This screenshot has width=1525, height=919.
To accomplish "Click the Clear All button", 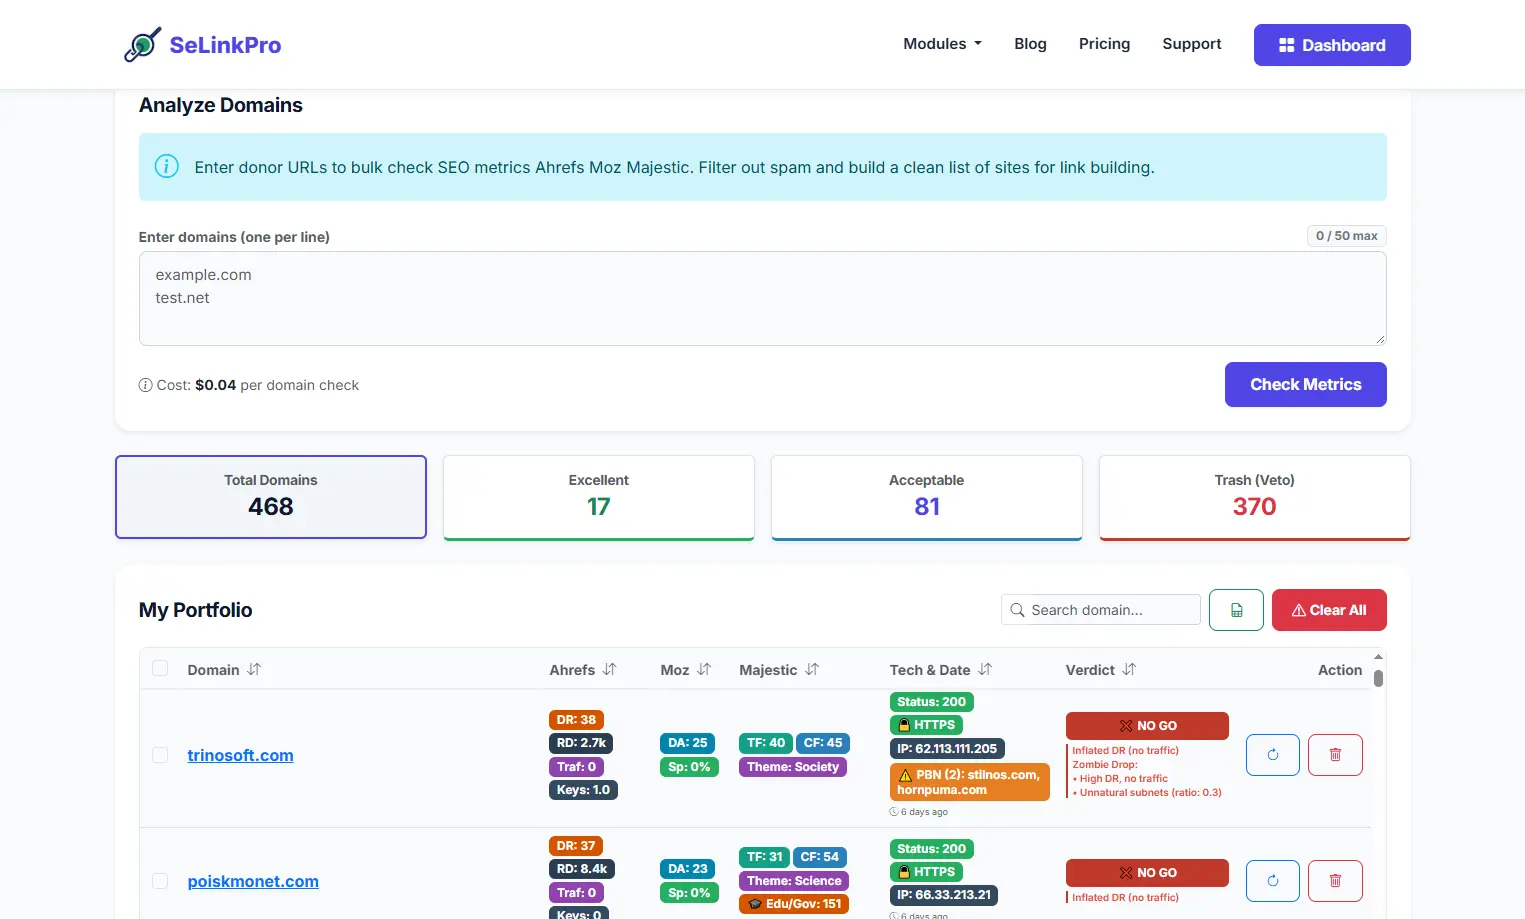I will 1329,610.
